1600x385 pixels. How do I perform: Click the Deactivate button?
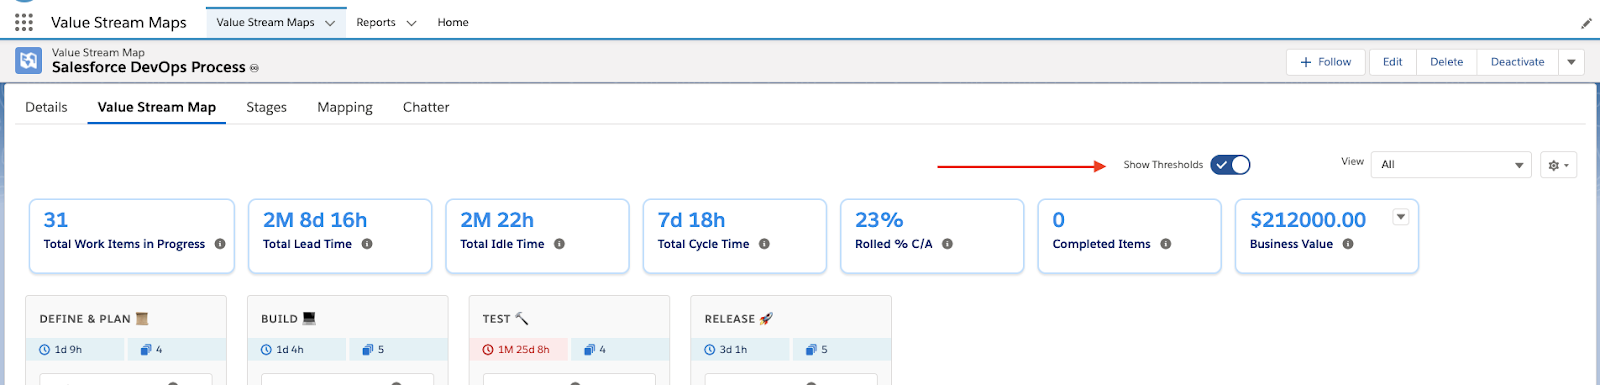tap(1518, 62)
